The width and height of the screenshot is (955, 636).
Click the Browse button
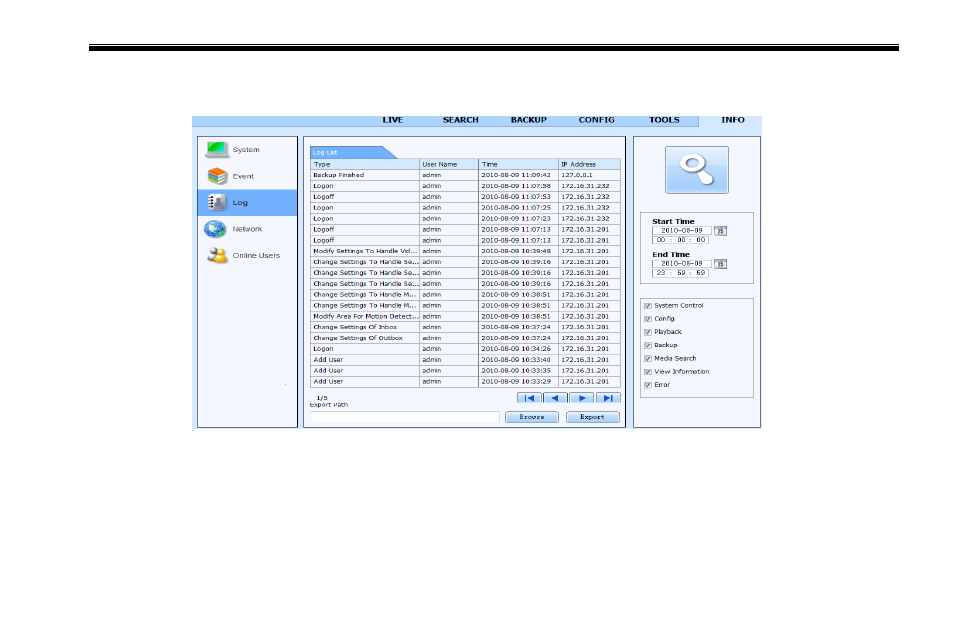(532, 417)
